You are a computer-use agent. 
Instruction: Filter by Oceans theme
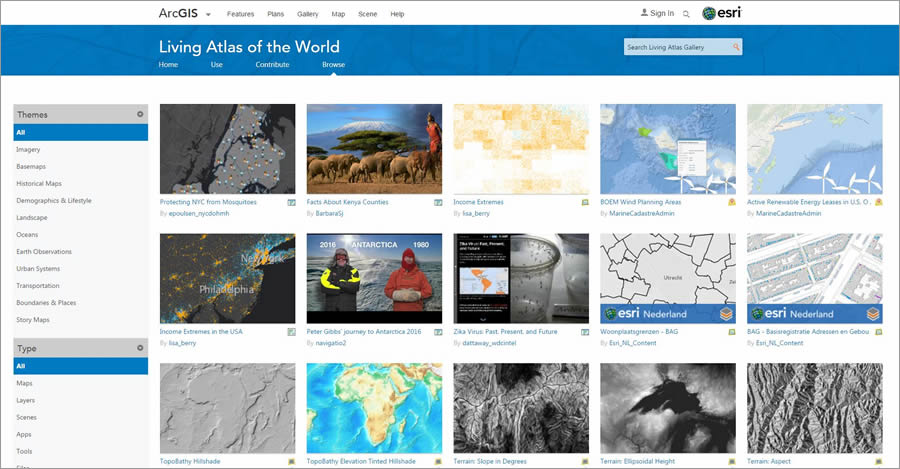click(27, 235)
